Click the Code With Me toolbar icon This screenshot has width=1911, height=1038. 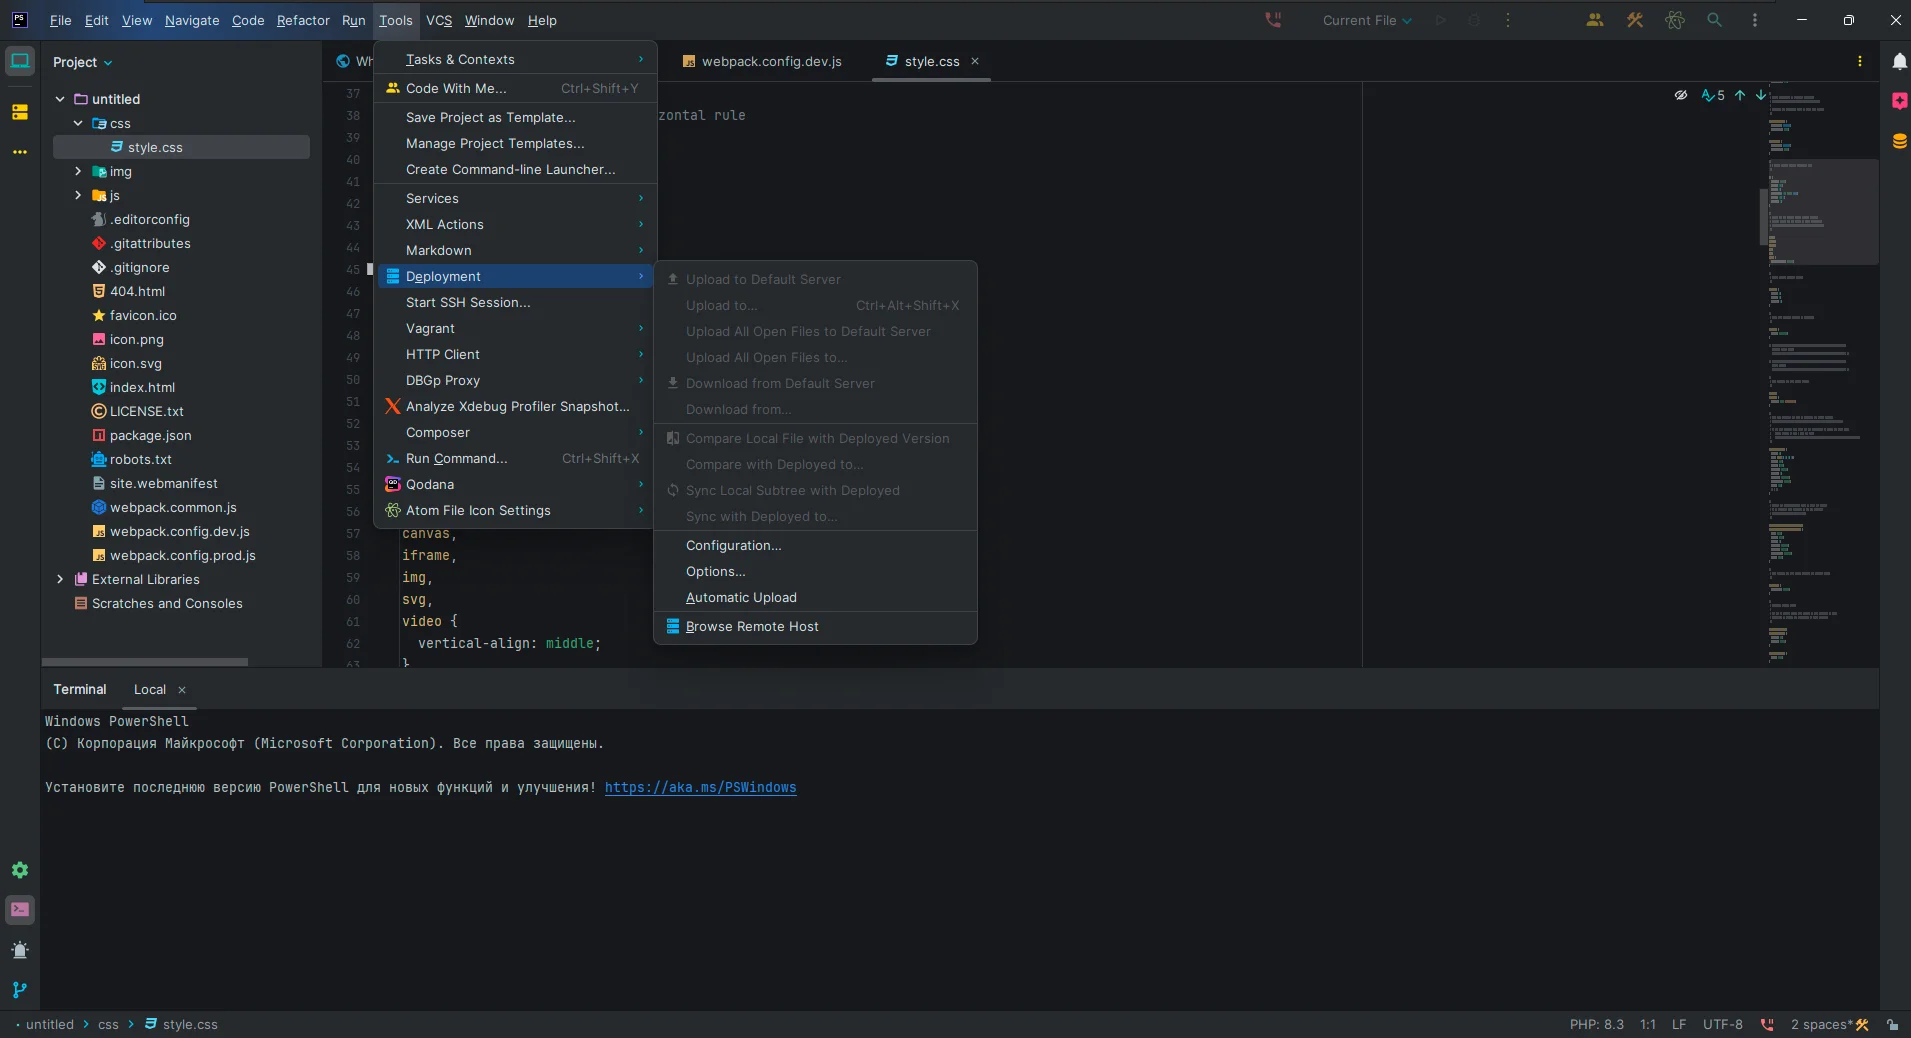click(1595, 20)
